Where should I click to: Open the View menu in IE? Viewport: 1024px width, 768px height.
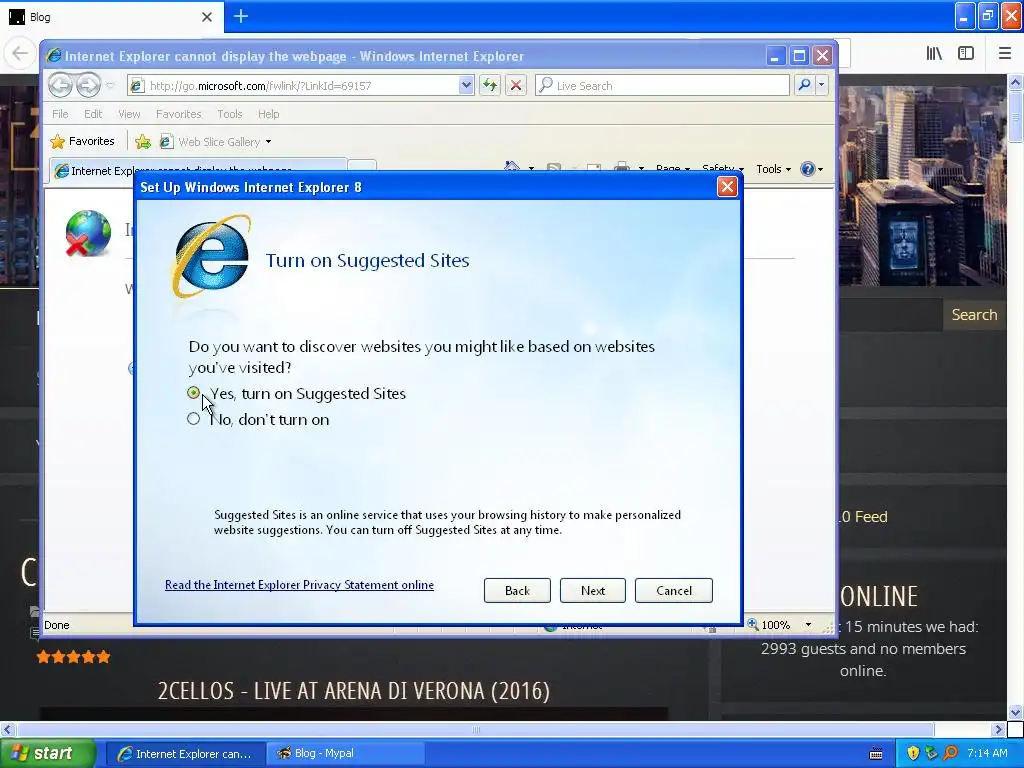[129, 114]
